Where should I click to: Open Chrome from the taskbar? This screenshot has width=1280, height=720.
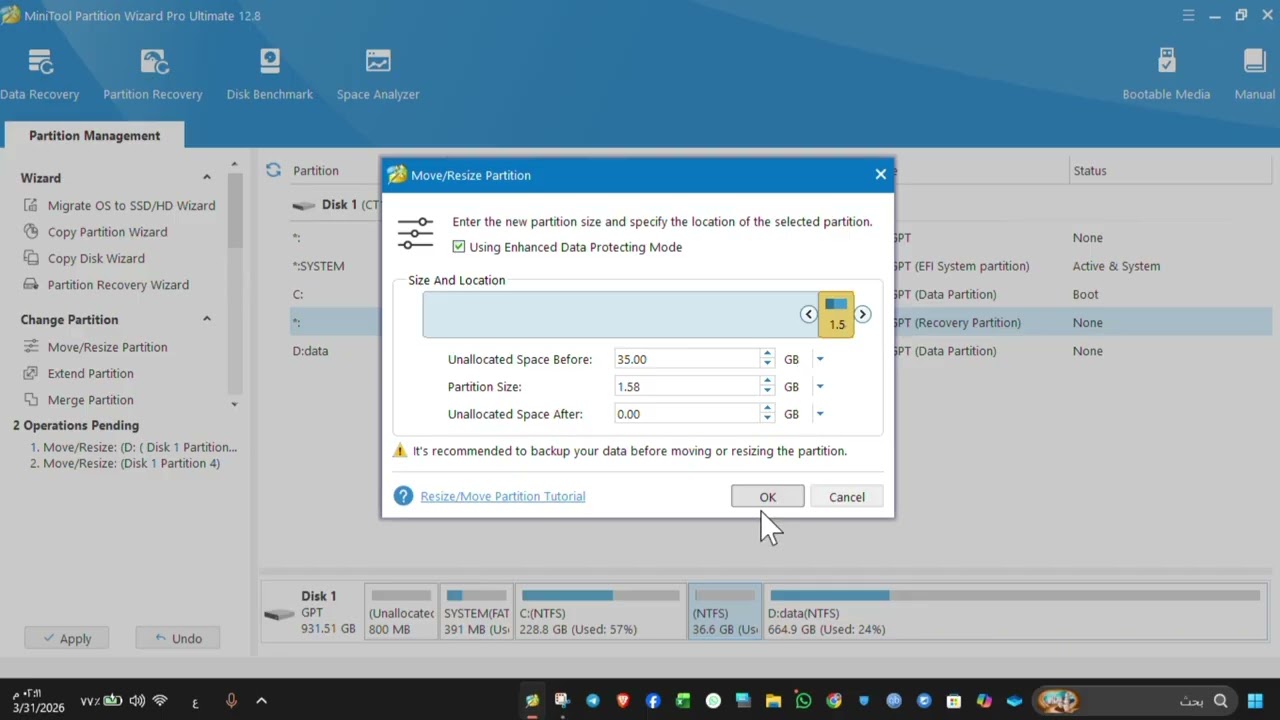[x=834, y=701]
